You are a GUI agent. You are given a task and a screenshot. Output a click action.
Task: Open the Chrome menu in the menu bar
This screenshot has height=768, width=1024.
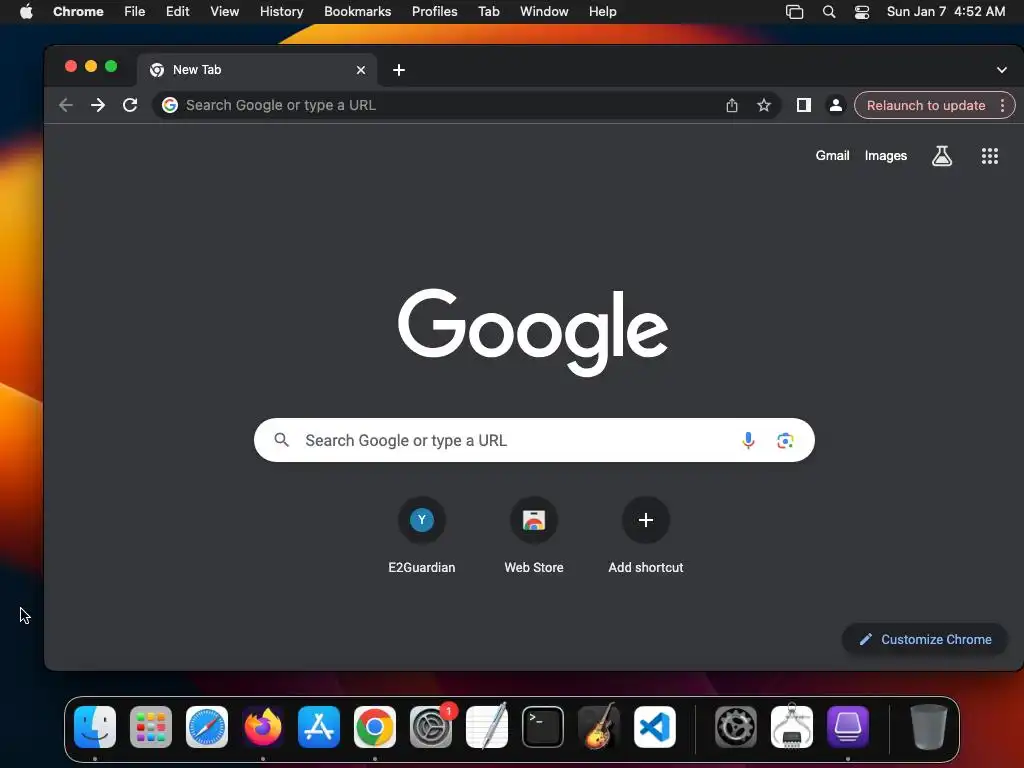(78, 12)
